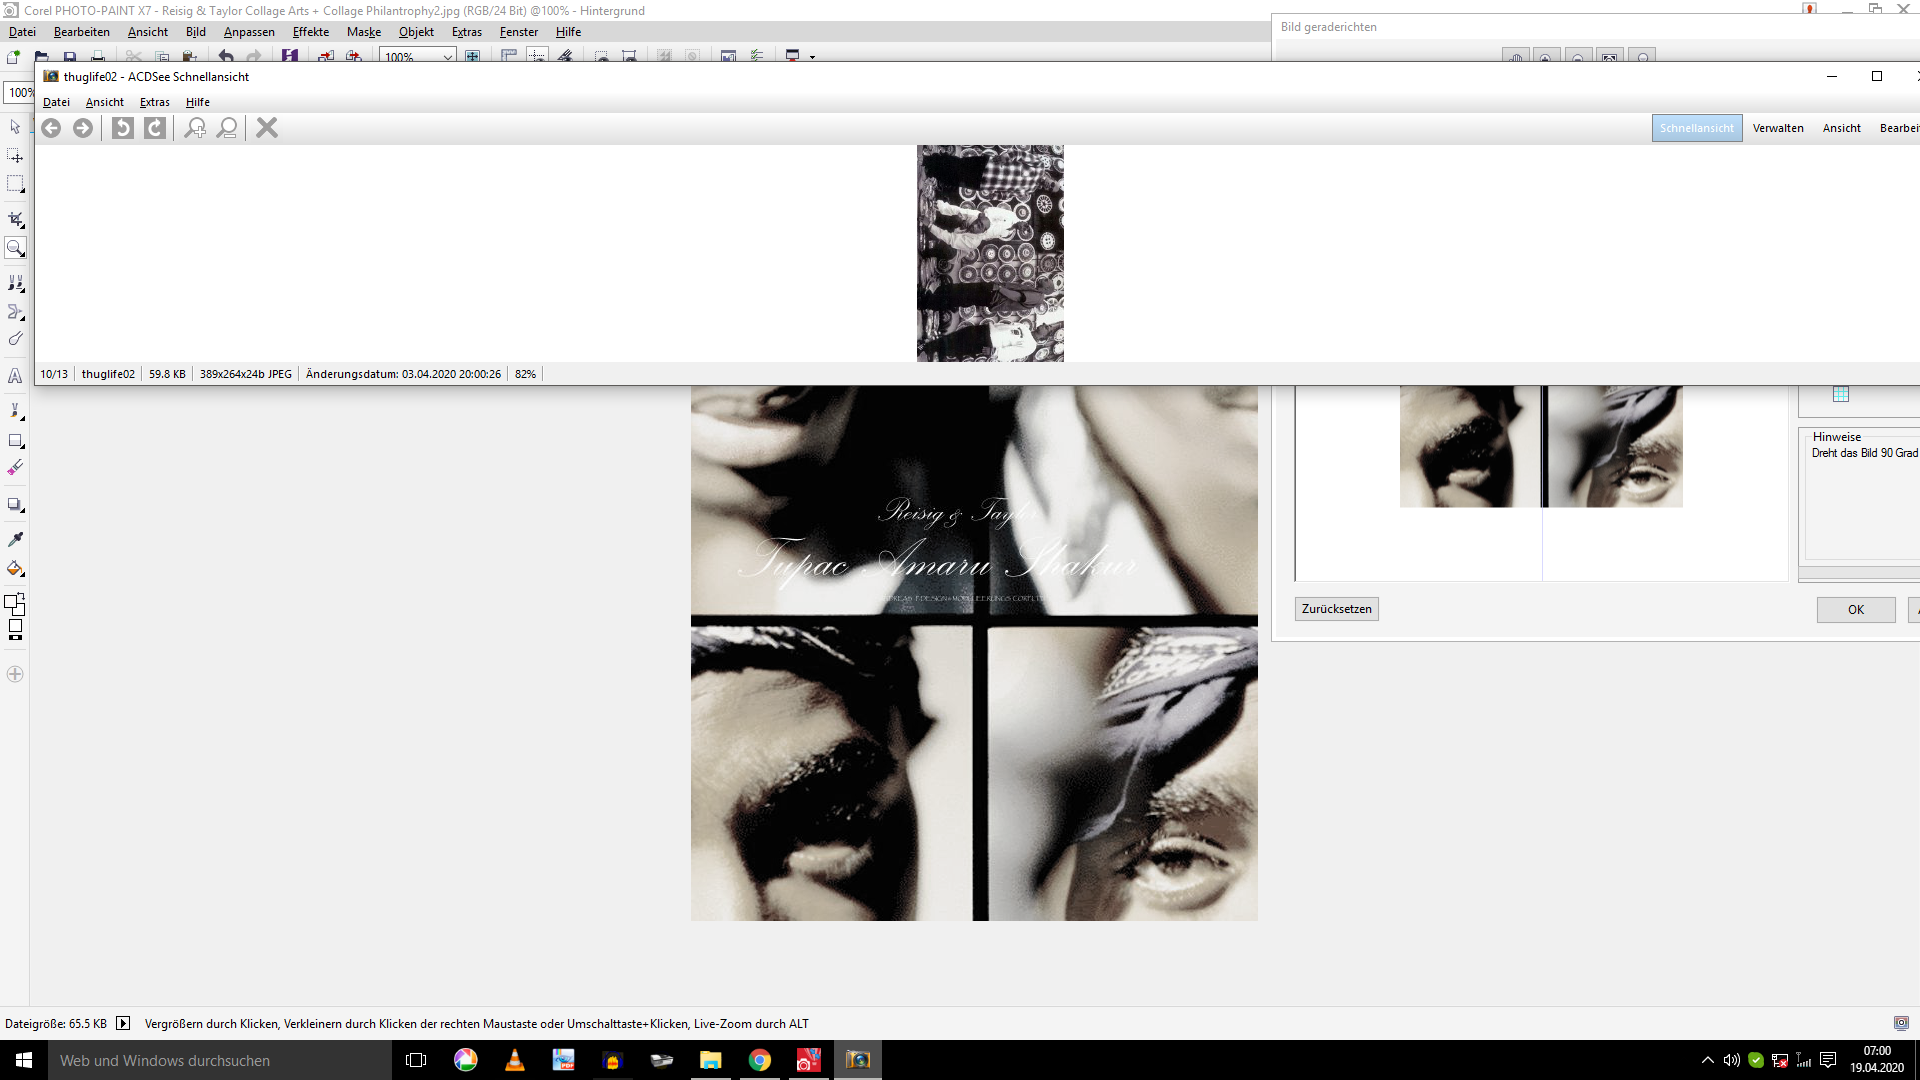Open Extras menu in ACDSee window
The image size is (1920, 1080).
(x=155, y=102)
